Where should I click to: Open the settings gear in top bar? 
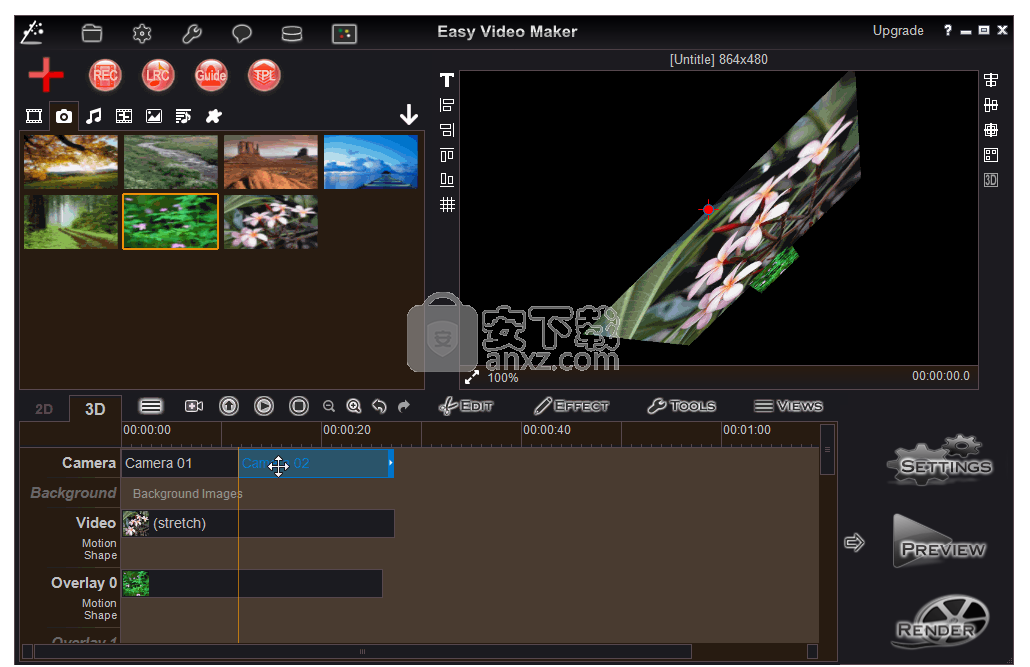(x=142, y=33)
